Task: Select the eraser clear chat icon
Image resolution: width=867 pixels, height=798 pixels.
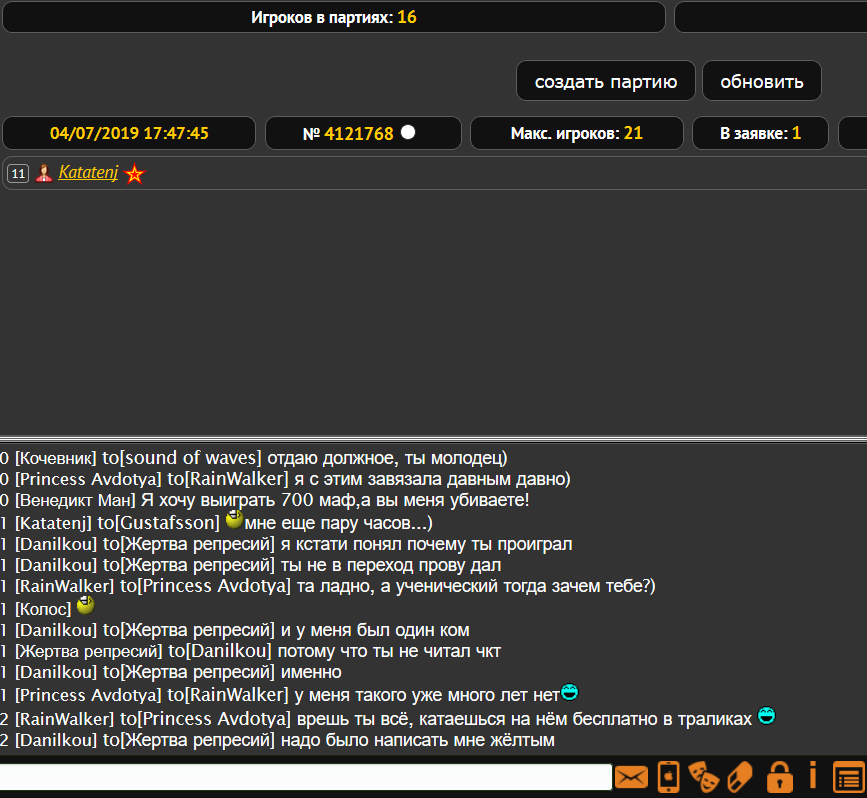Action: tap(740, 777)
